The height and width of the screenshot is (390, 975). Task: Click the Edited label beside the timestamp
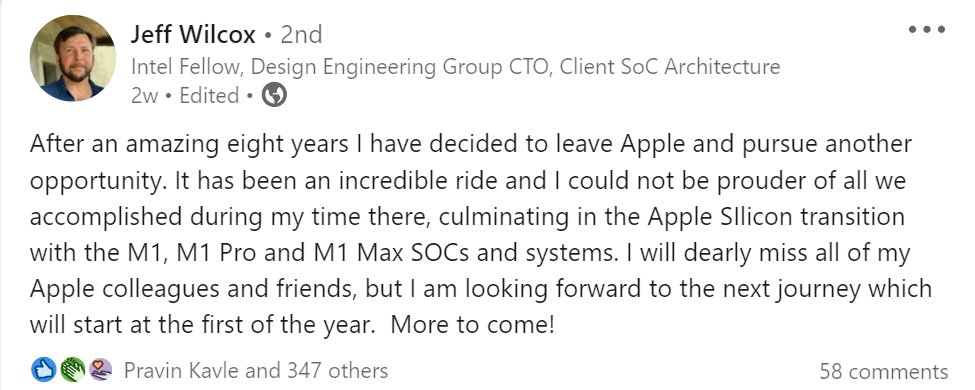pyautogui.click(x=210, y=96)
